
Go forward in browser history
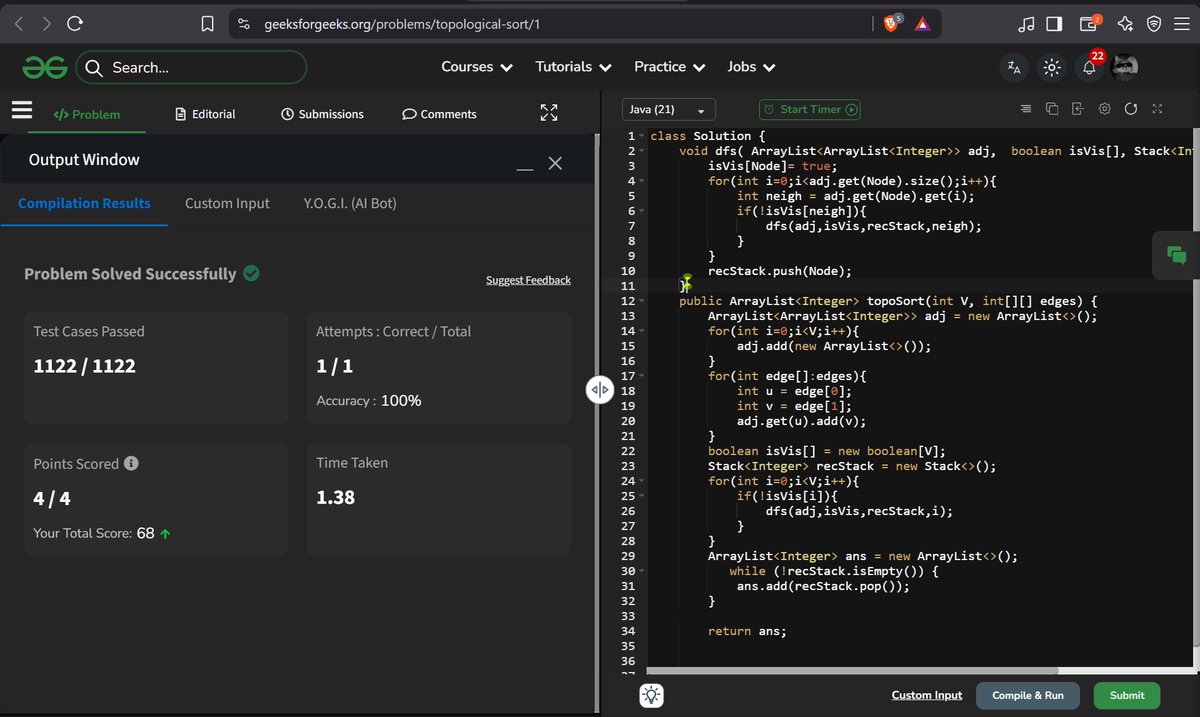click(x=46, y=23)
